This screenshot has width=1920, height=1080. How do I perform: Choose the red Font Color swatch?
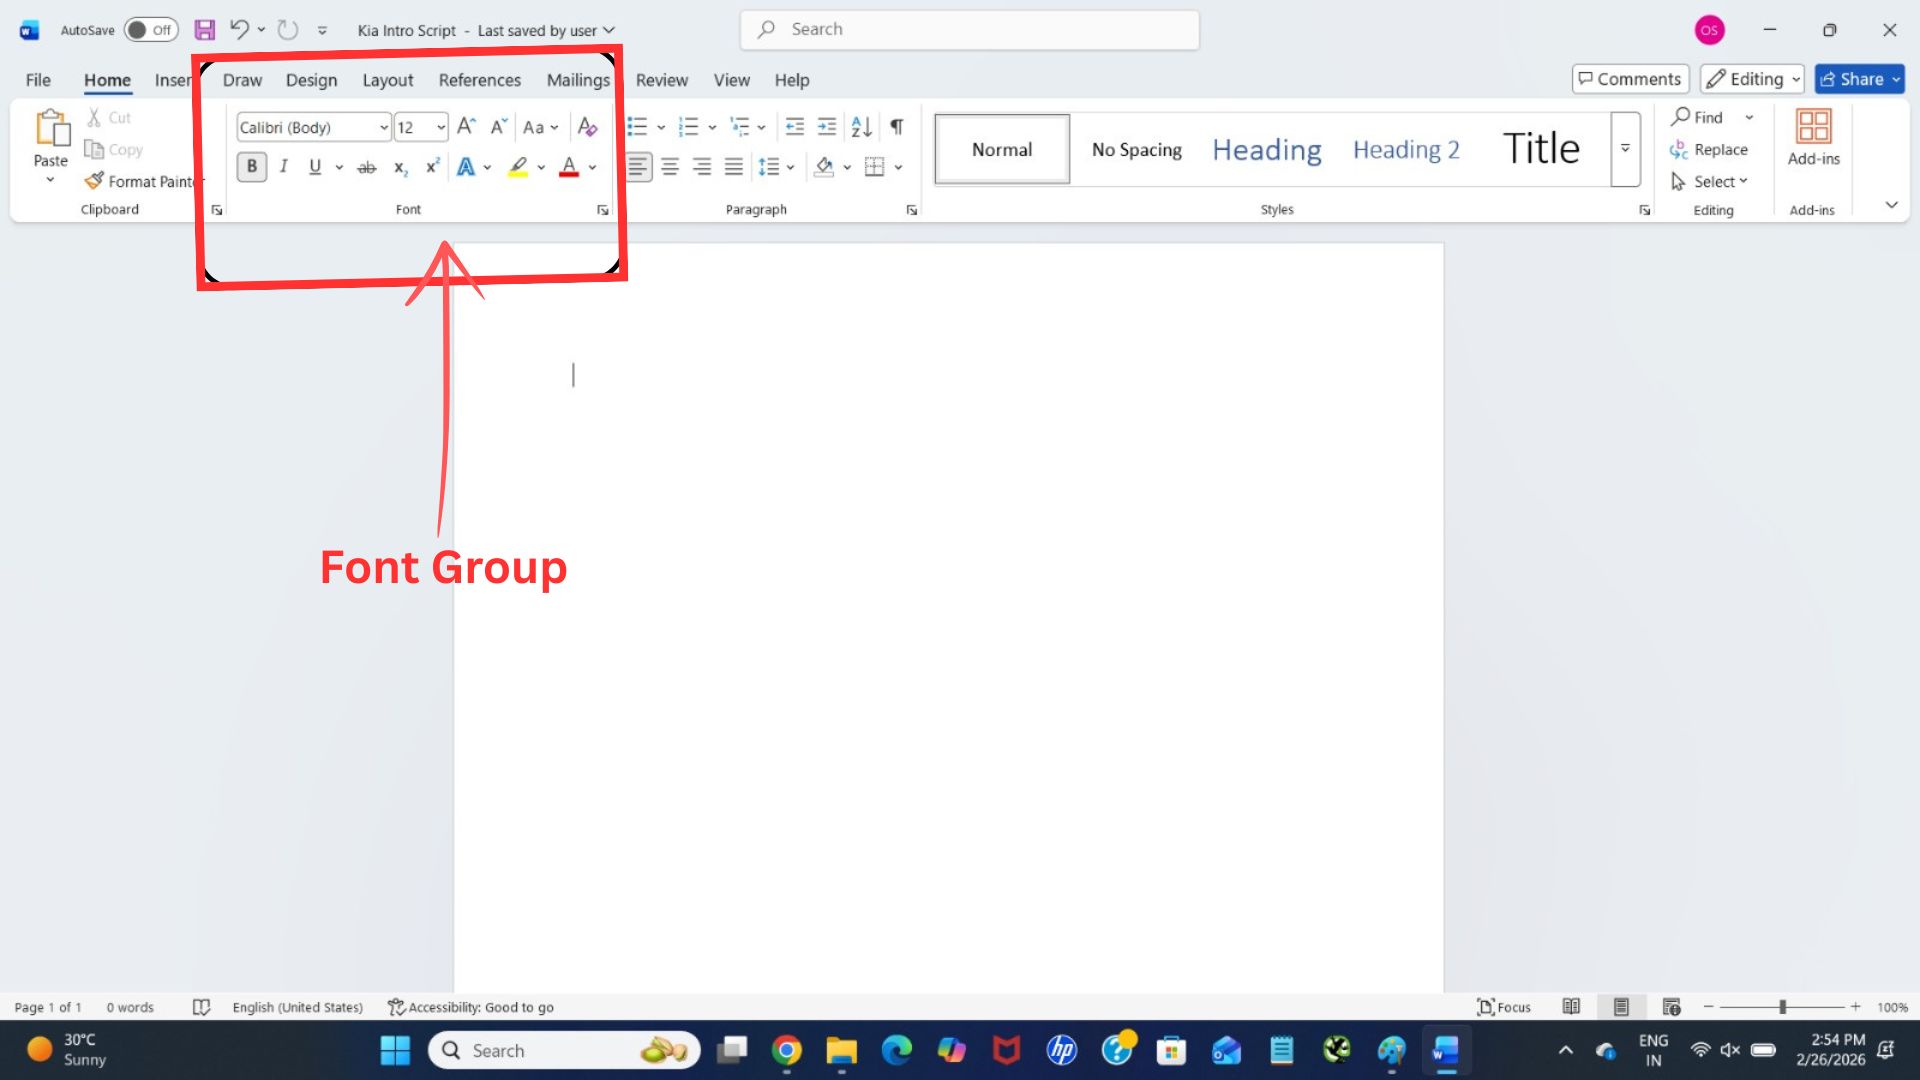tap(568, 167)
